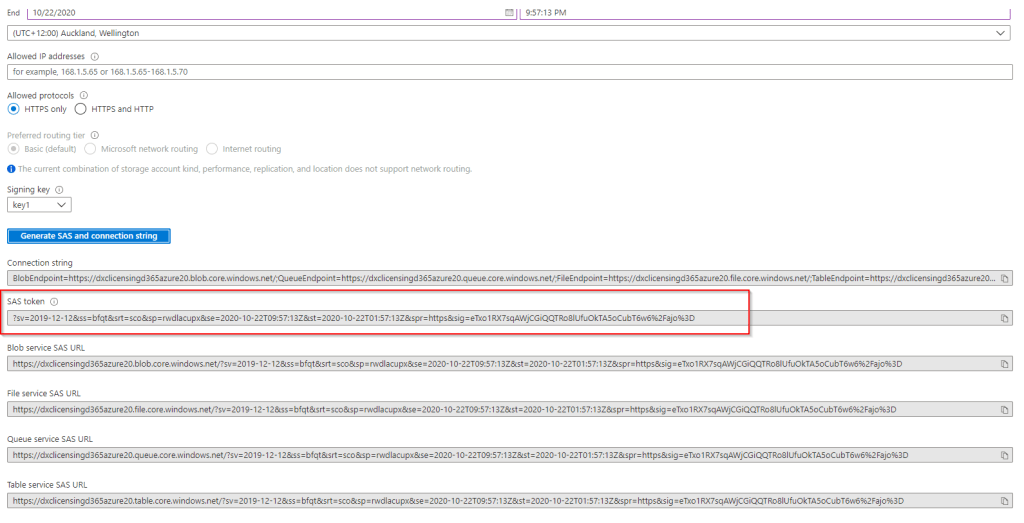Copy the SAS token value
The width and height of the screenshot is (1024, 523).
[1005, 318]
